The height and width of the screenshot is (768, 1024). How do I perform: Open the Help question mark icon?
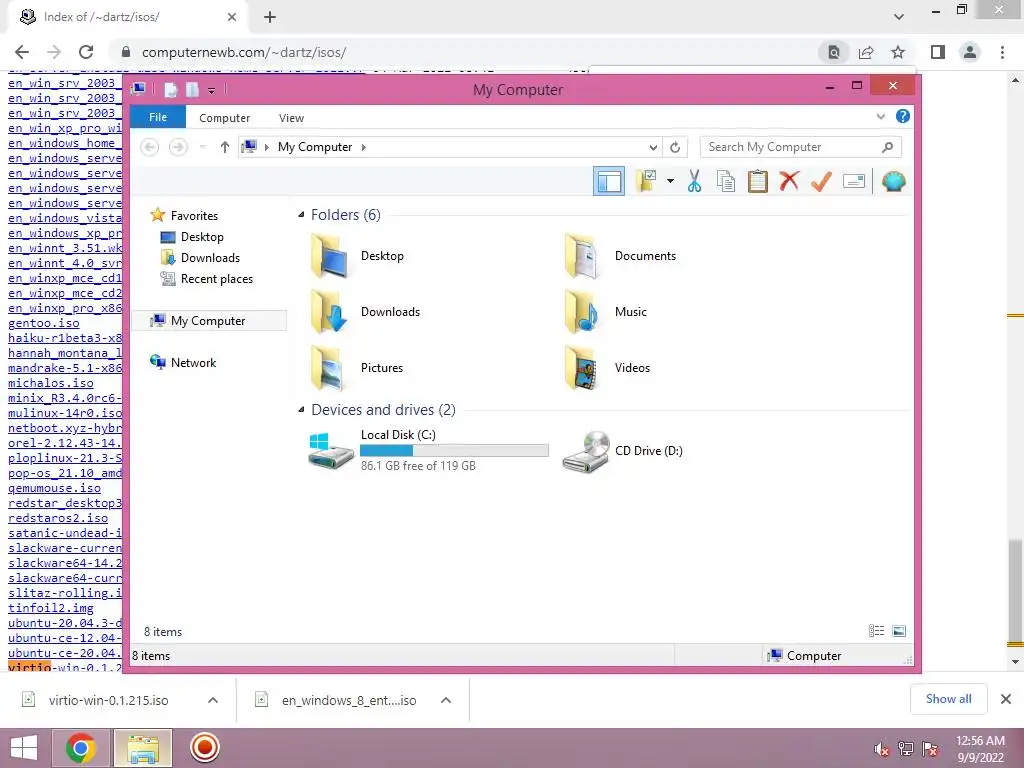click(903, 116)
